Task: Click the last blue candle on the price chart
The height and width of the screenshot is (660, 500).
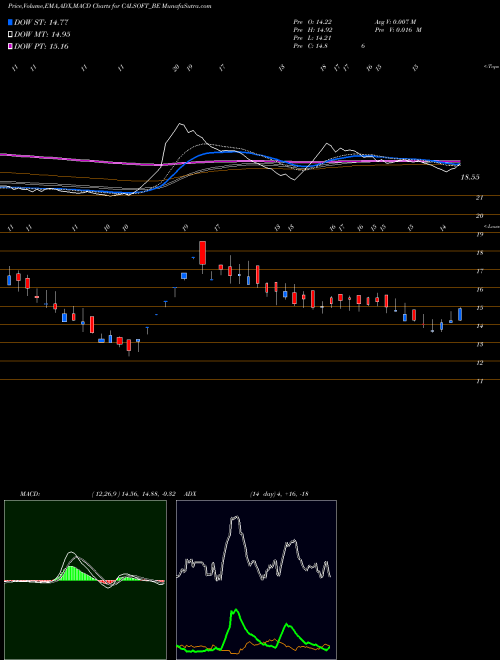Action: 460,314
